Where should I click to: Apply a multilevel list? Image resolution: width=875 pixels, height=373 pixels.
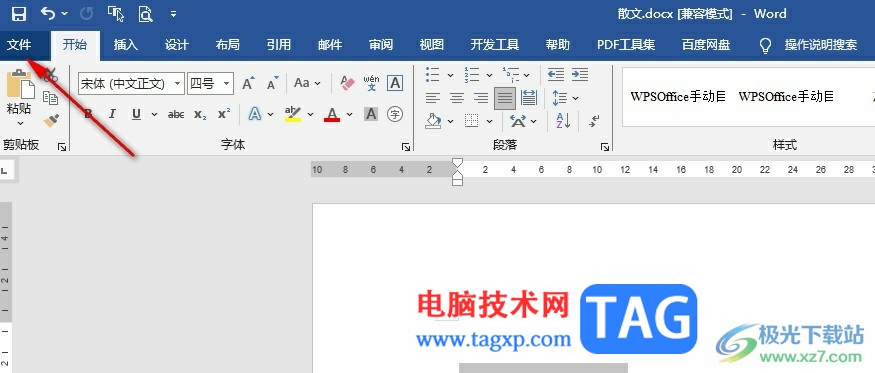point(511,74)
